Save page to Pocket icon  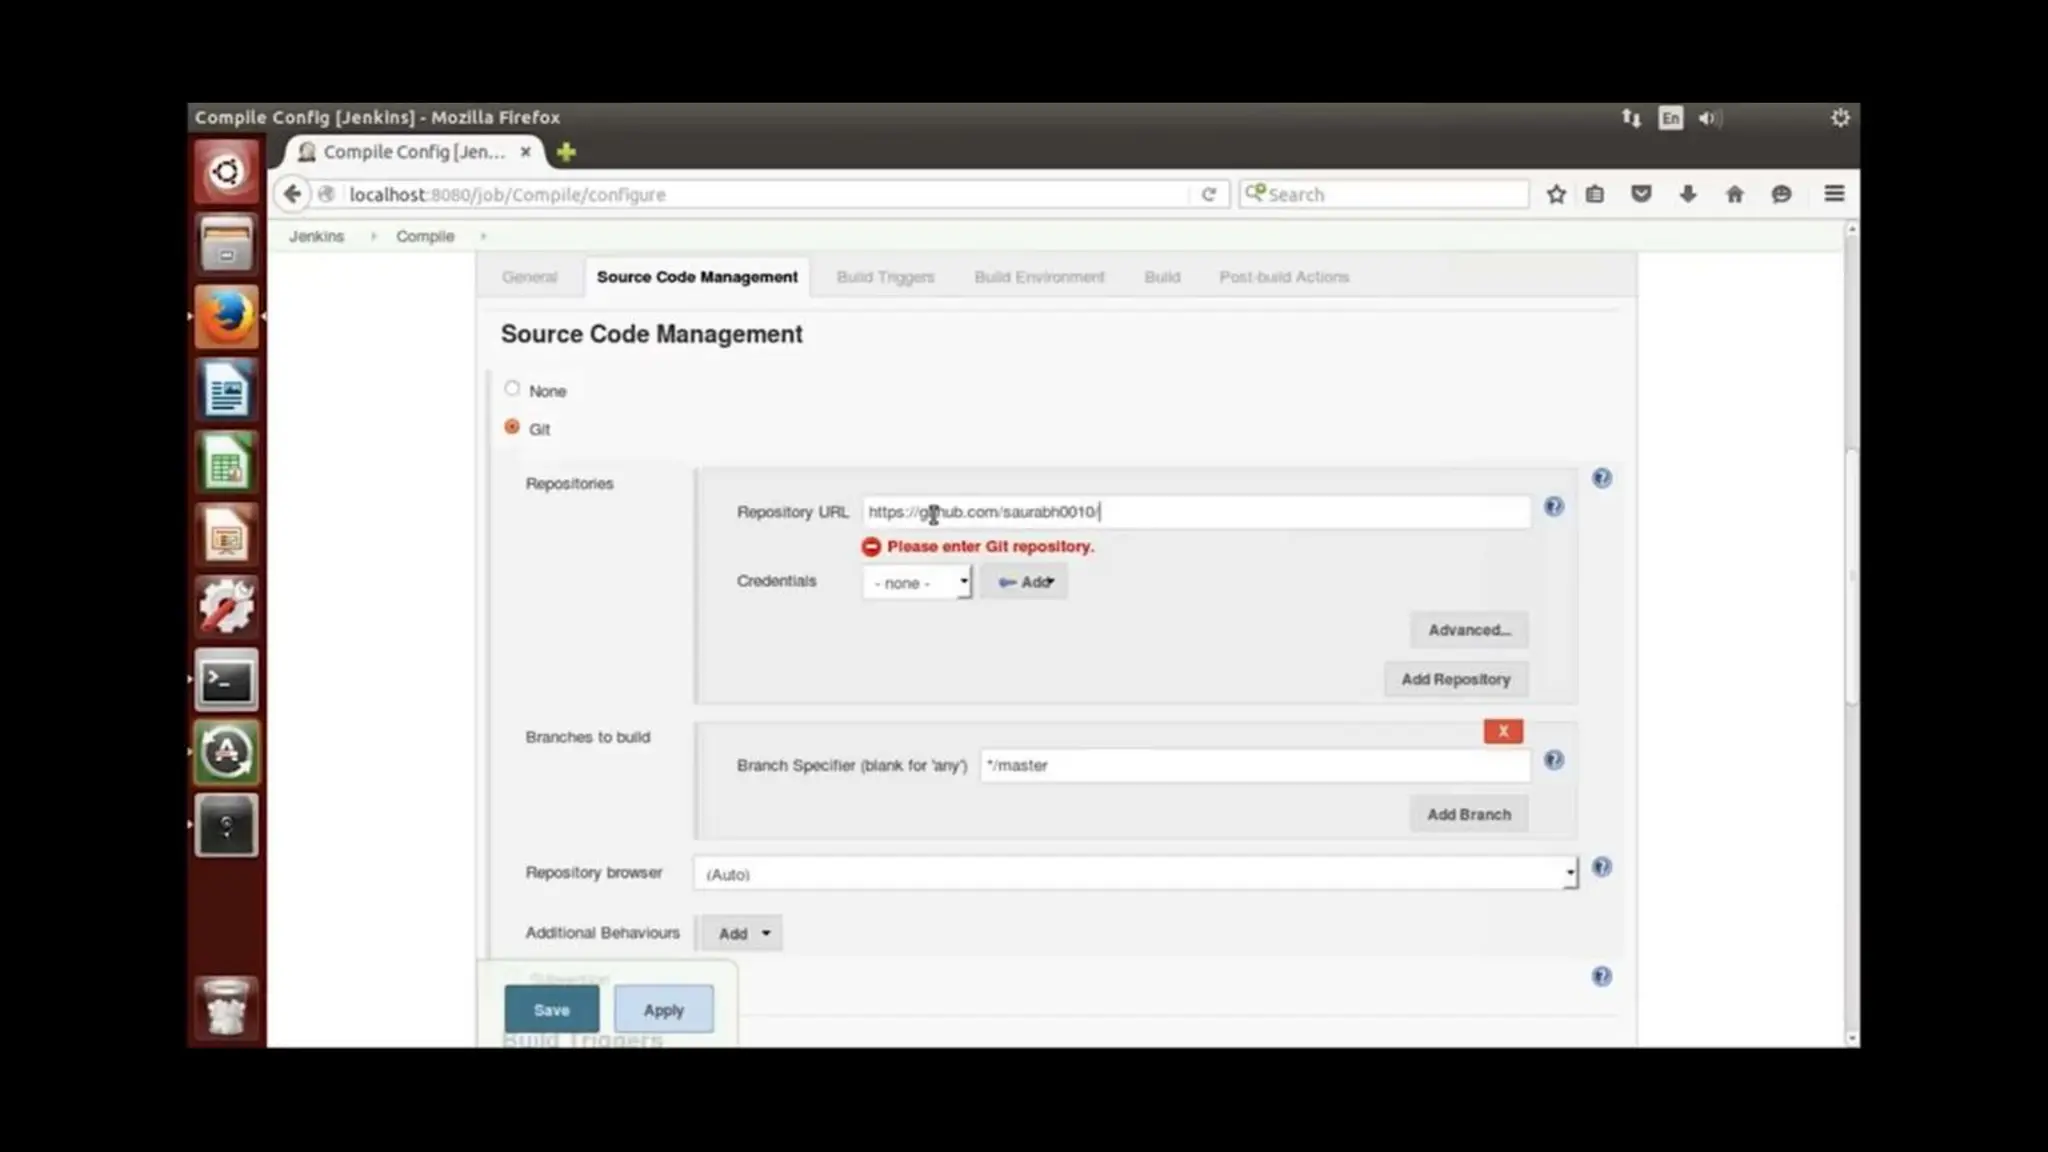1641,194
